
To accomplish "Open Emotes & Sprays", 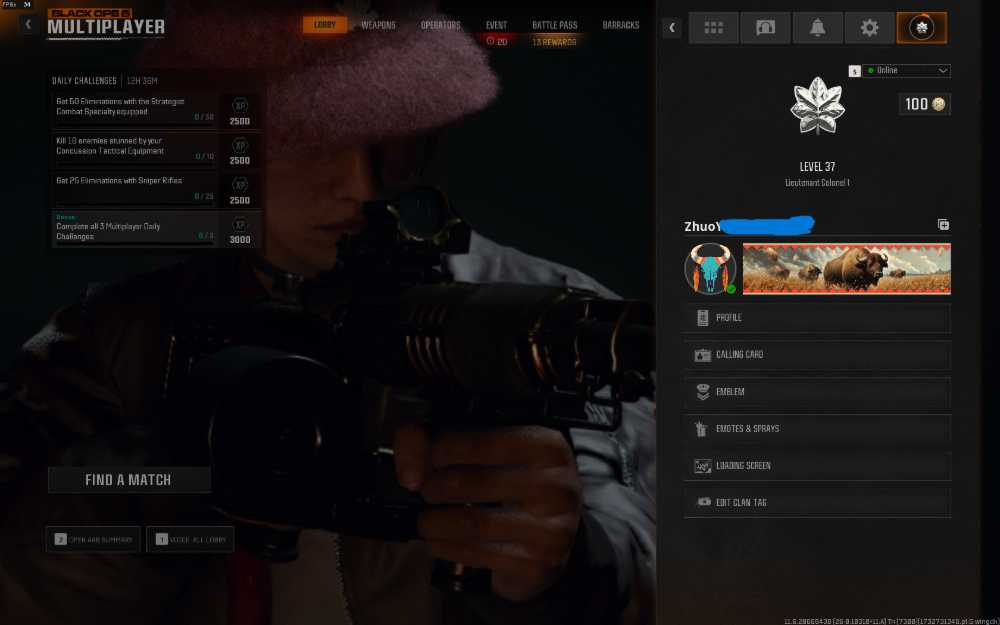I will 818,429.
